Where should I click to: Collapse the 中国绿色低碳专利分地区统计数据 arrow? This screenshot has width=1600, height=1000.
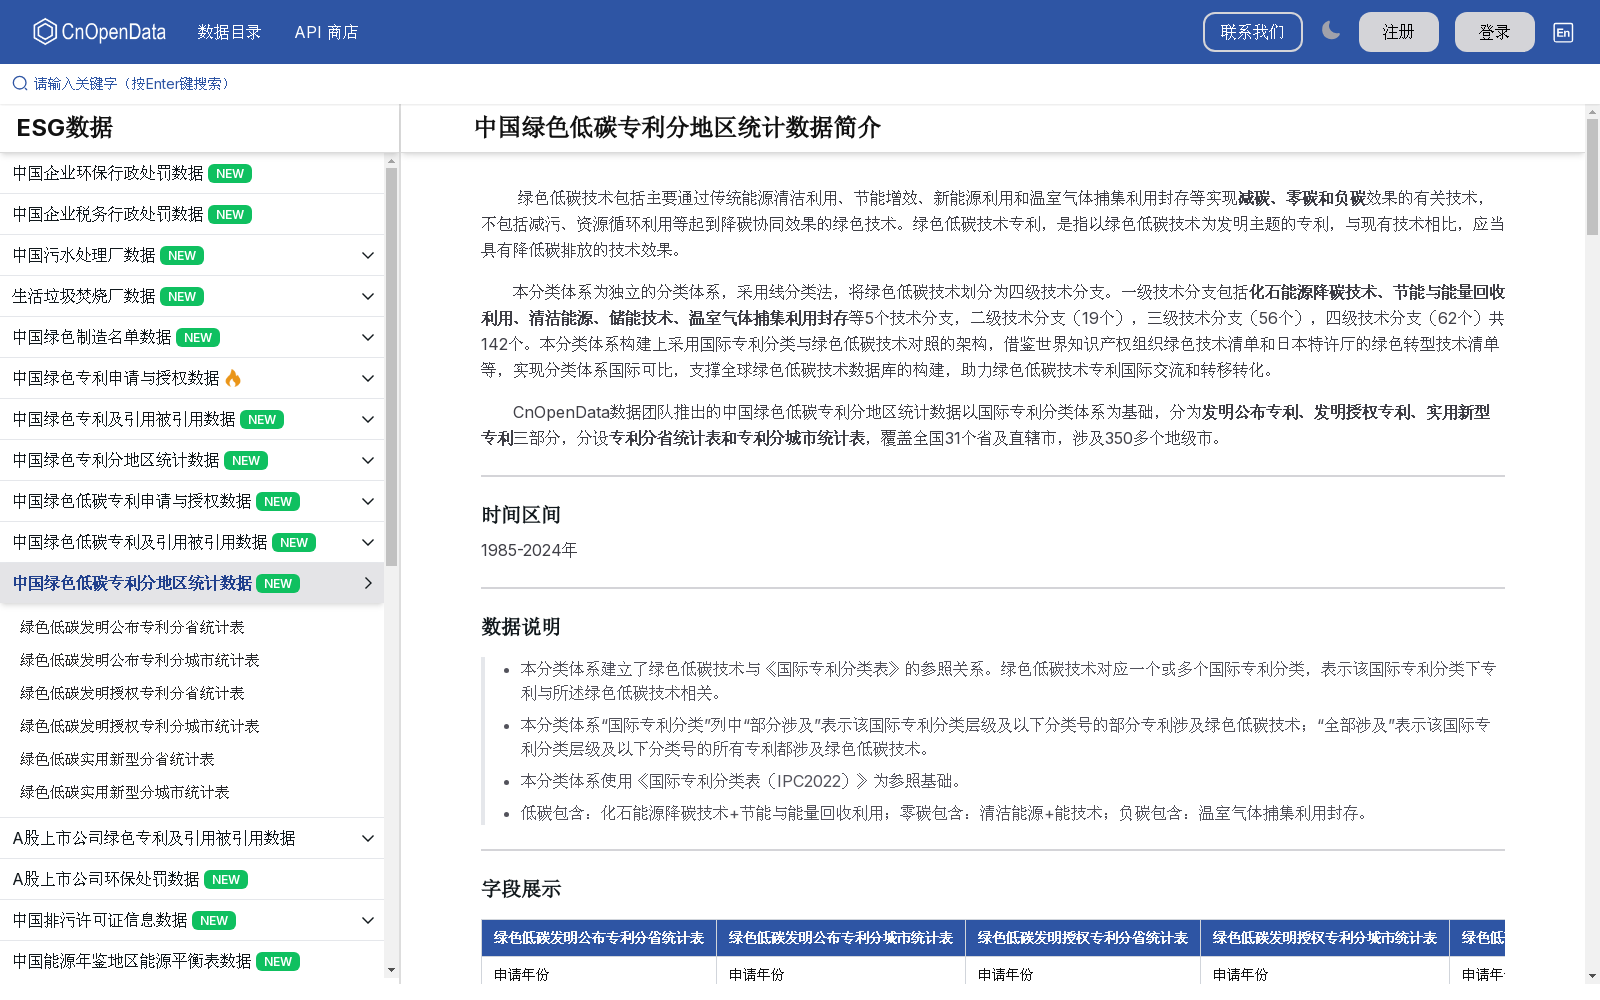pyautogui.click(x=368, y=583)
